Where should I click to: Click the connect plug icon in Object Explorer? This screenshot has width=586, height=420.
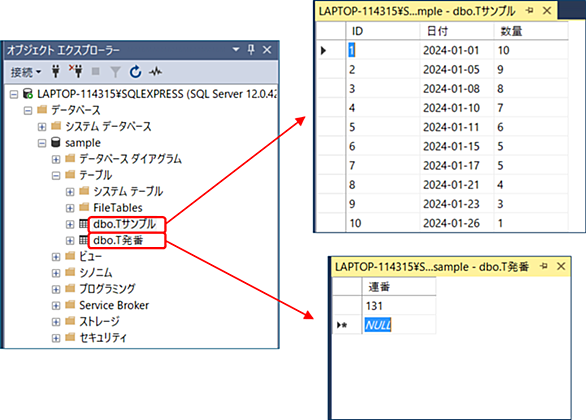point(56,71)
